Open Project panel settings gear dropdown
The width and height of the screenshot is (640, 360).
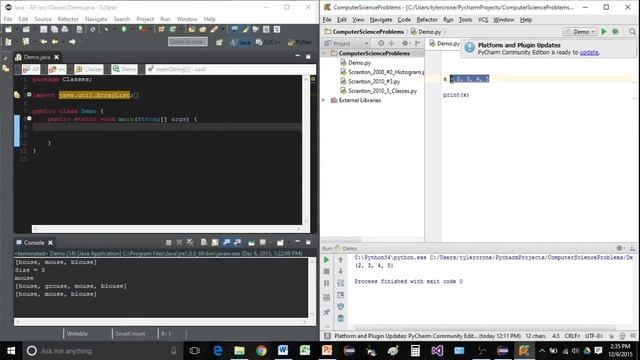tap(406, 43)
